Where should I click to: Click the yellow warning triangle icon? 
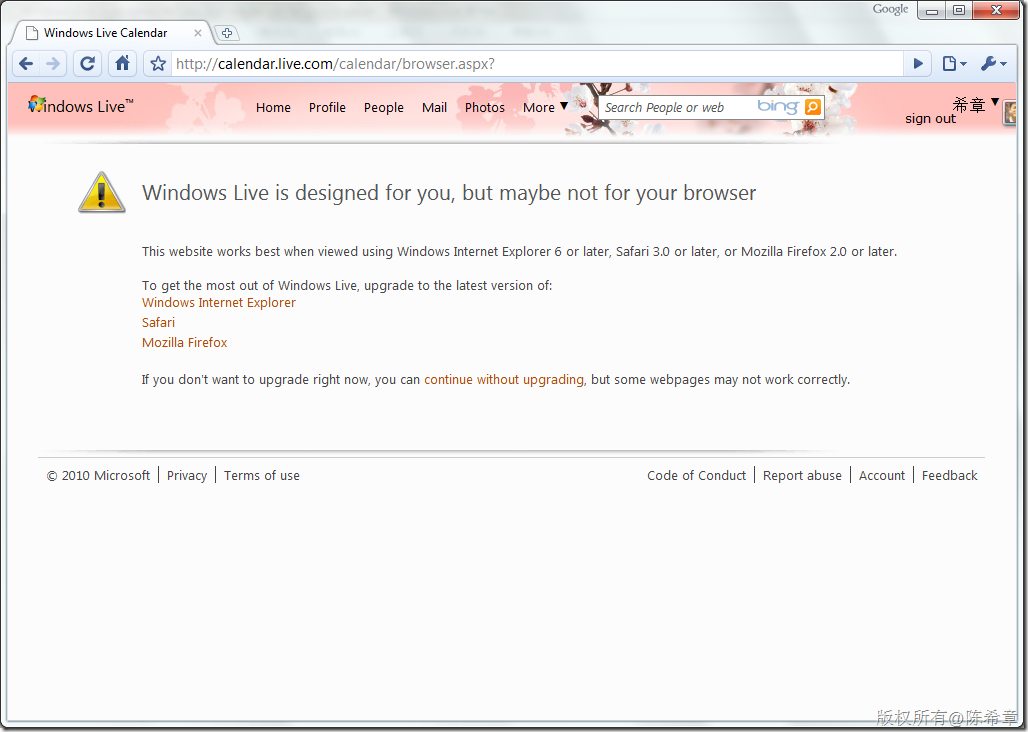coord(102,192)
